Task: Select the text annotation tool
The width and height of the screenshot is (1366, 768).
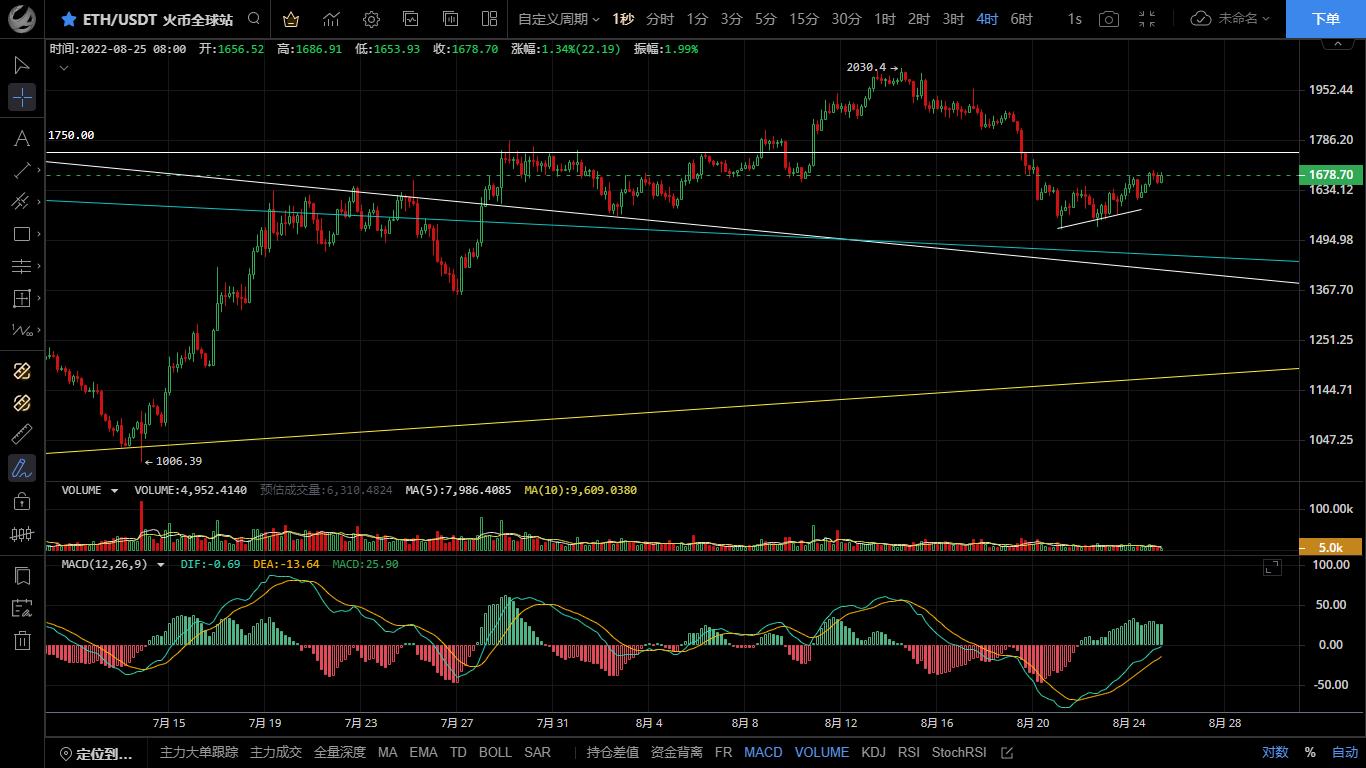Action: [x=22, y=138]
